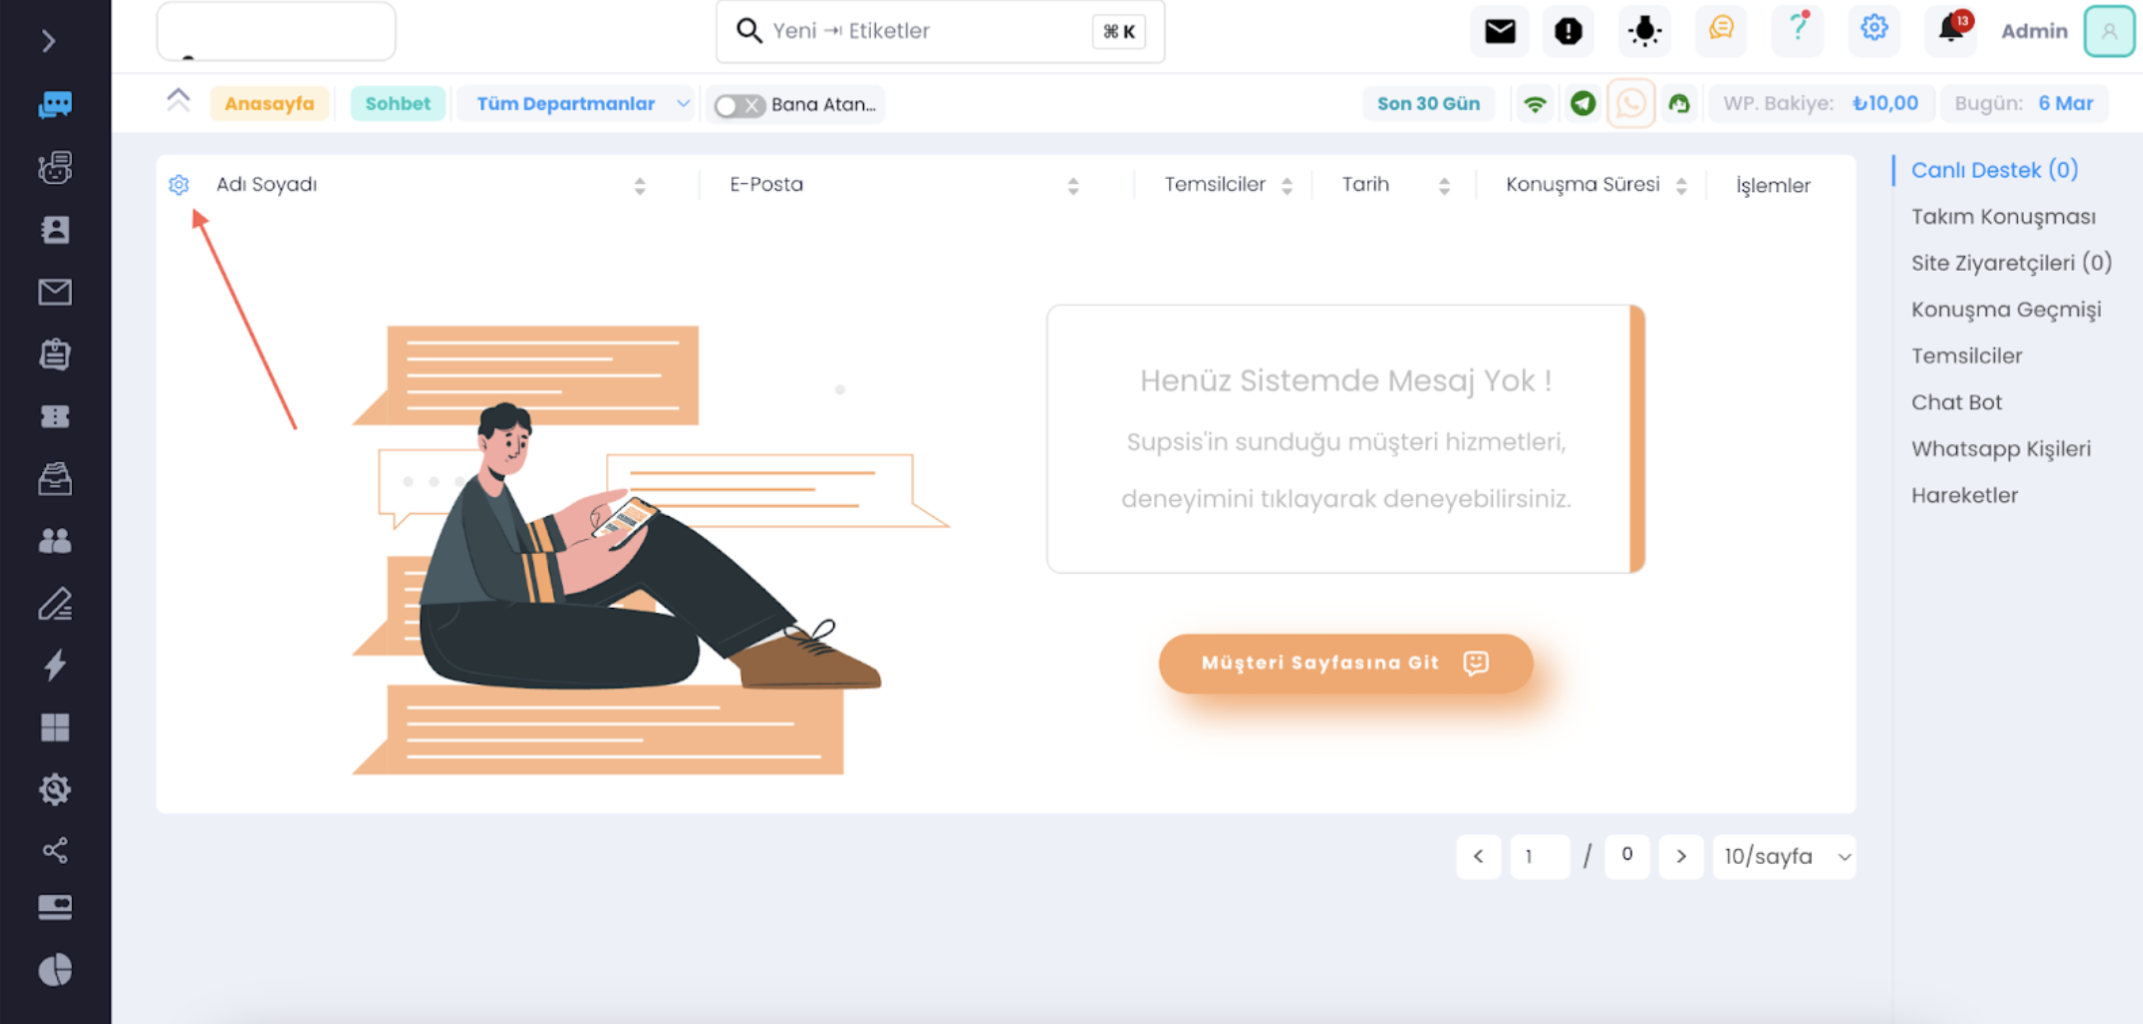2143x1024 pixels.
Task: Open Konuşma Geçmişi in right menu
Action: (2006, 310)
